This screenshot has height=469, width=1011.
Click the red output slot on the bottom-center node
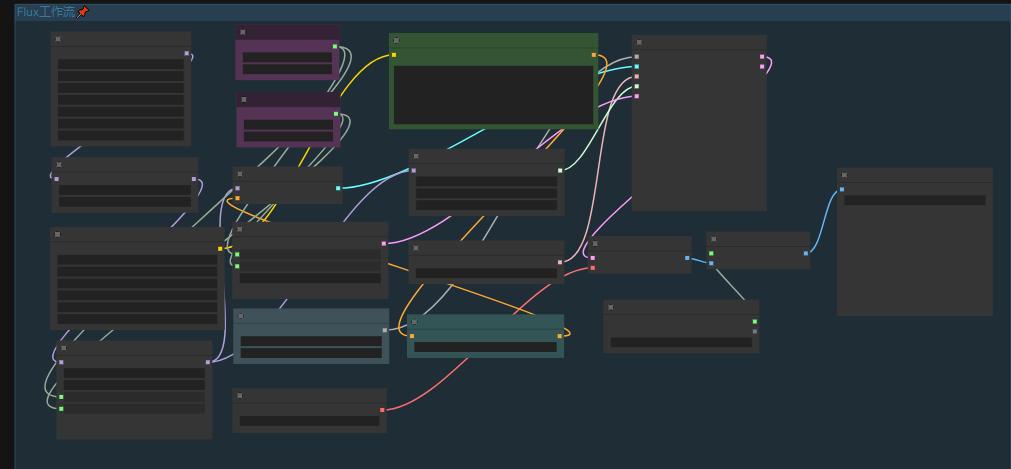point(382,410)
